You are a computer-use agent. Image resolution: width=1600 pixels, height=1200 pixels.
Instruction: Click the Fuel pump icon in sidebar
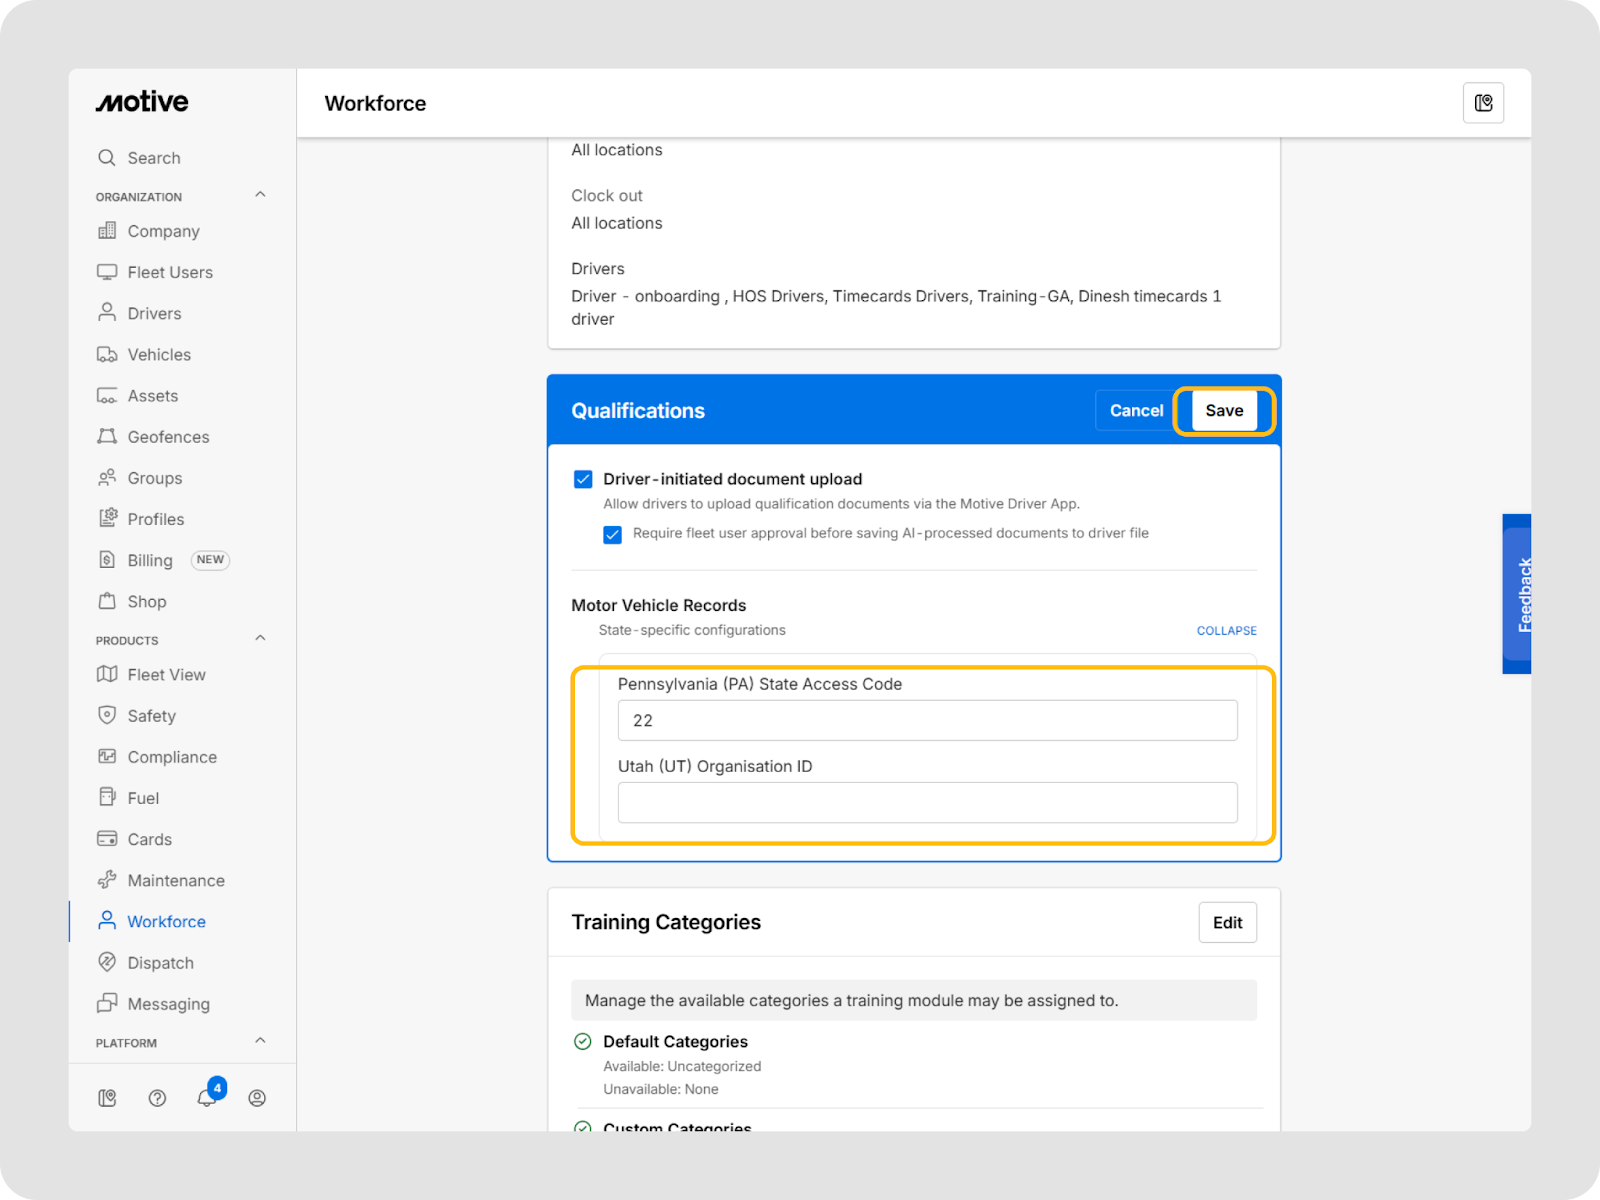(107, 797)
